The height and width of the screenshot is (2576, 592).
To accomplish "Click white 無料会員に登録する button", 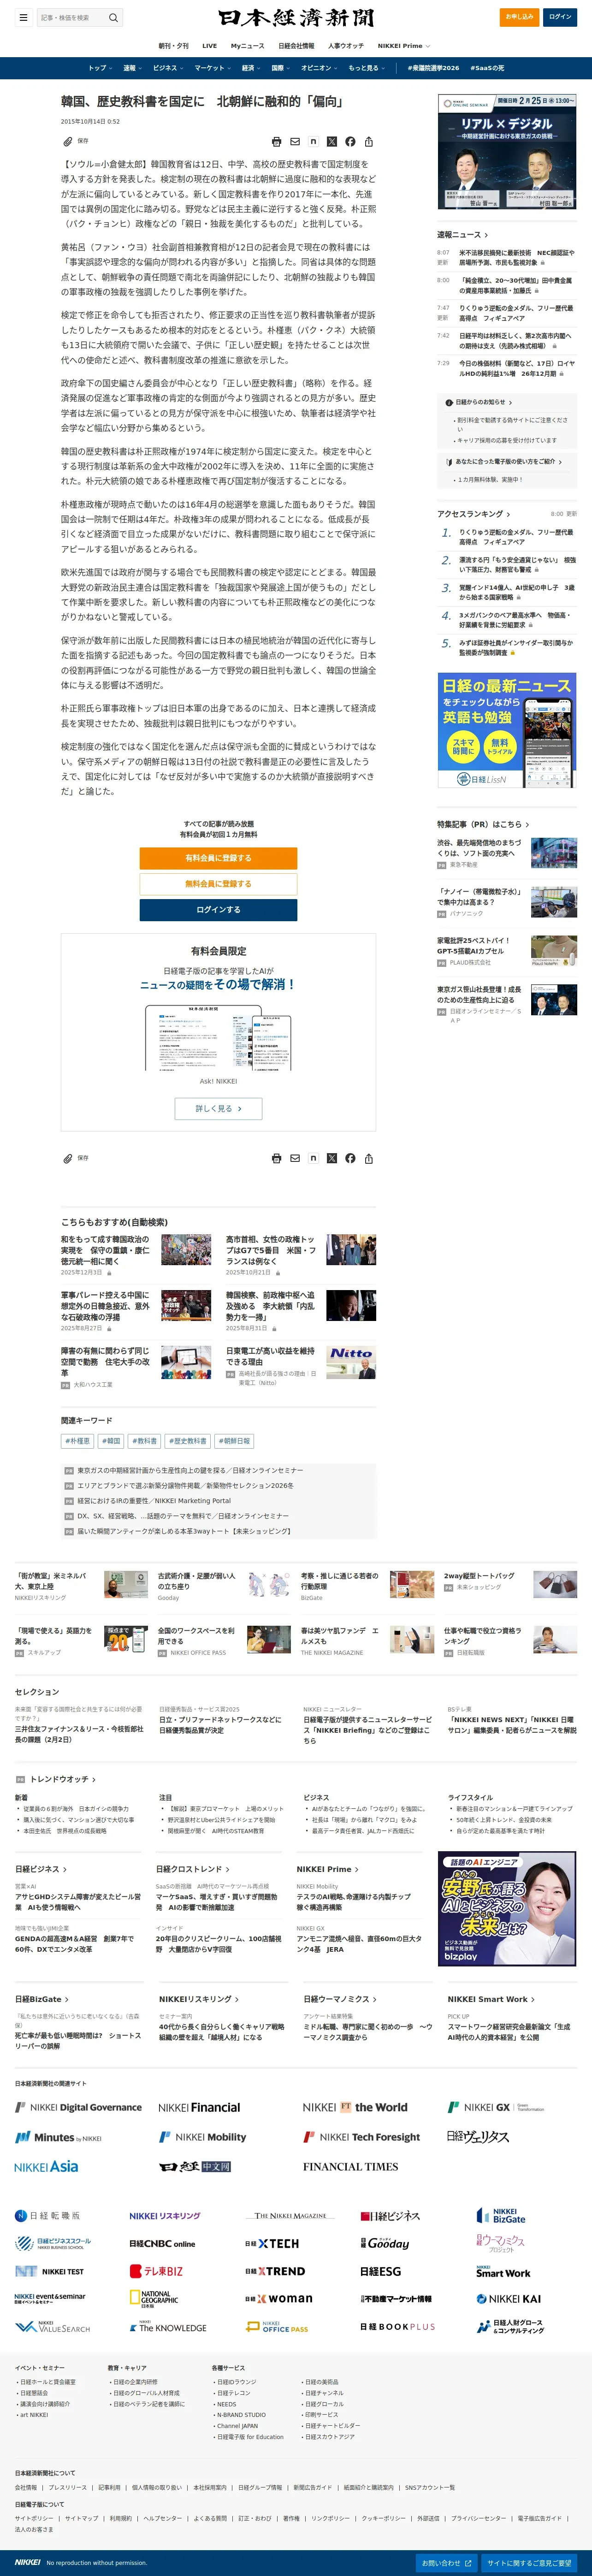I will point(218,884).
